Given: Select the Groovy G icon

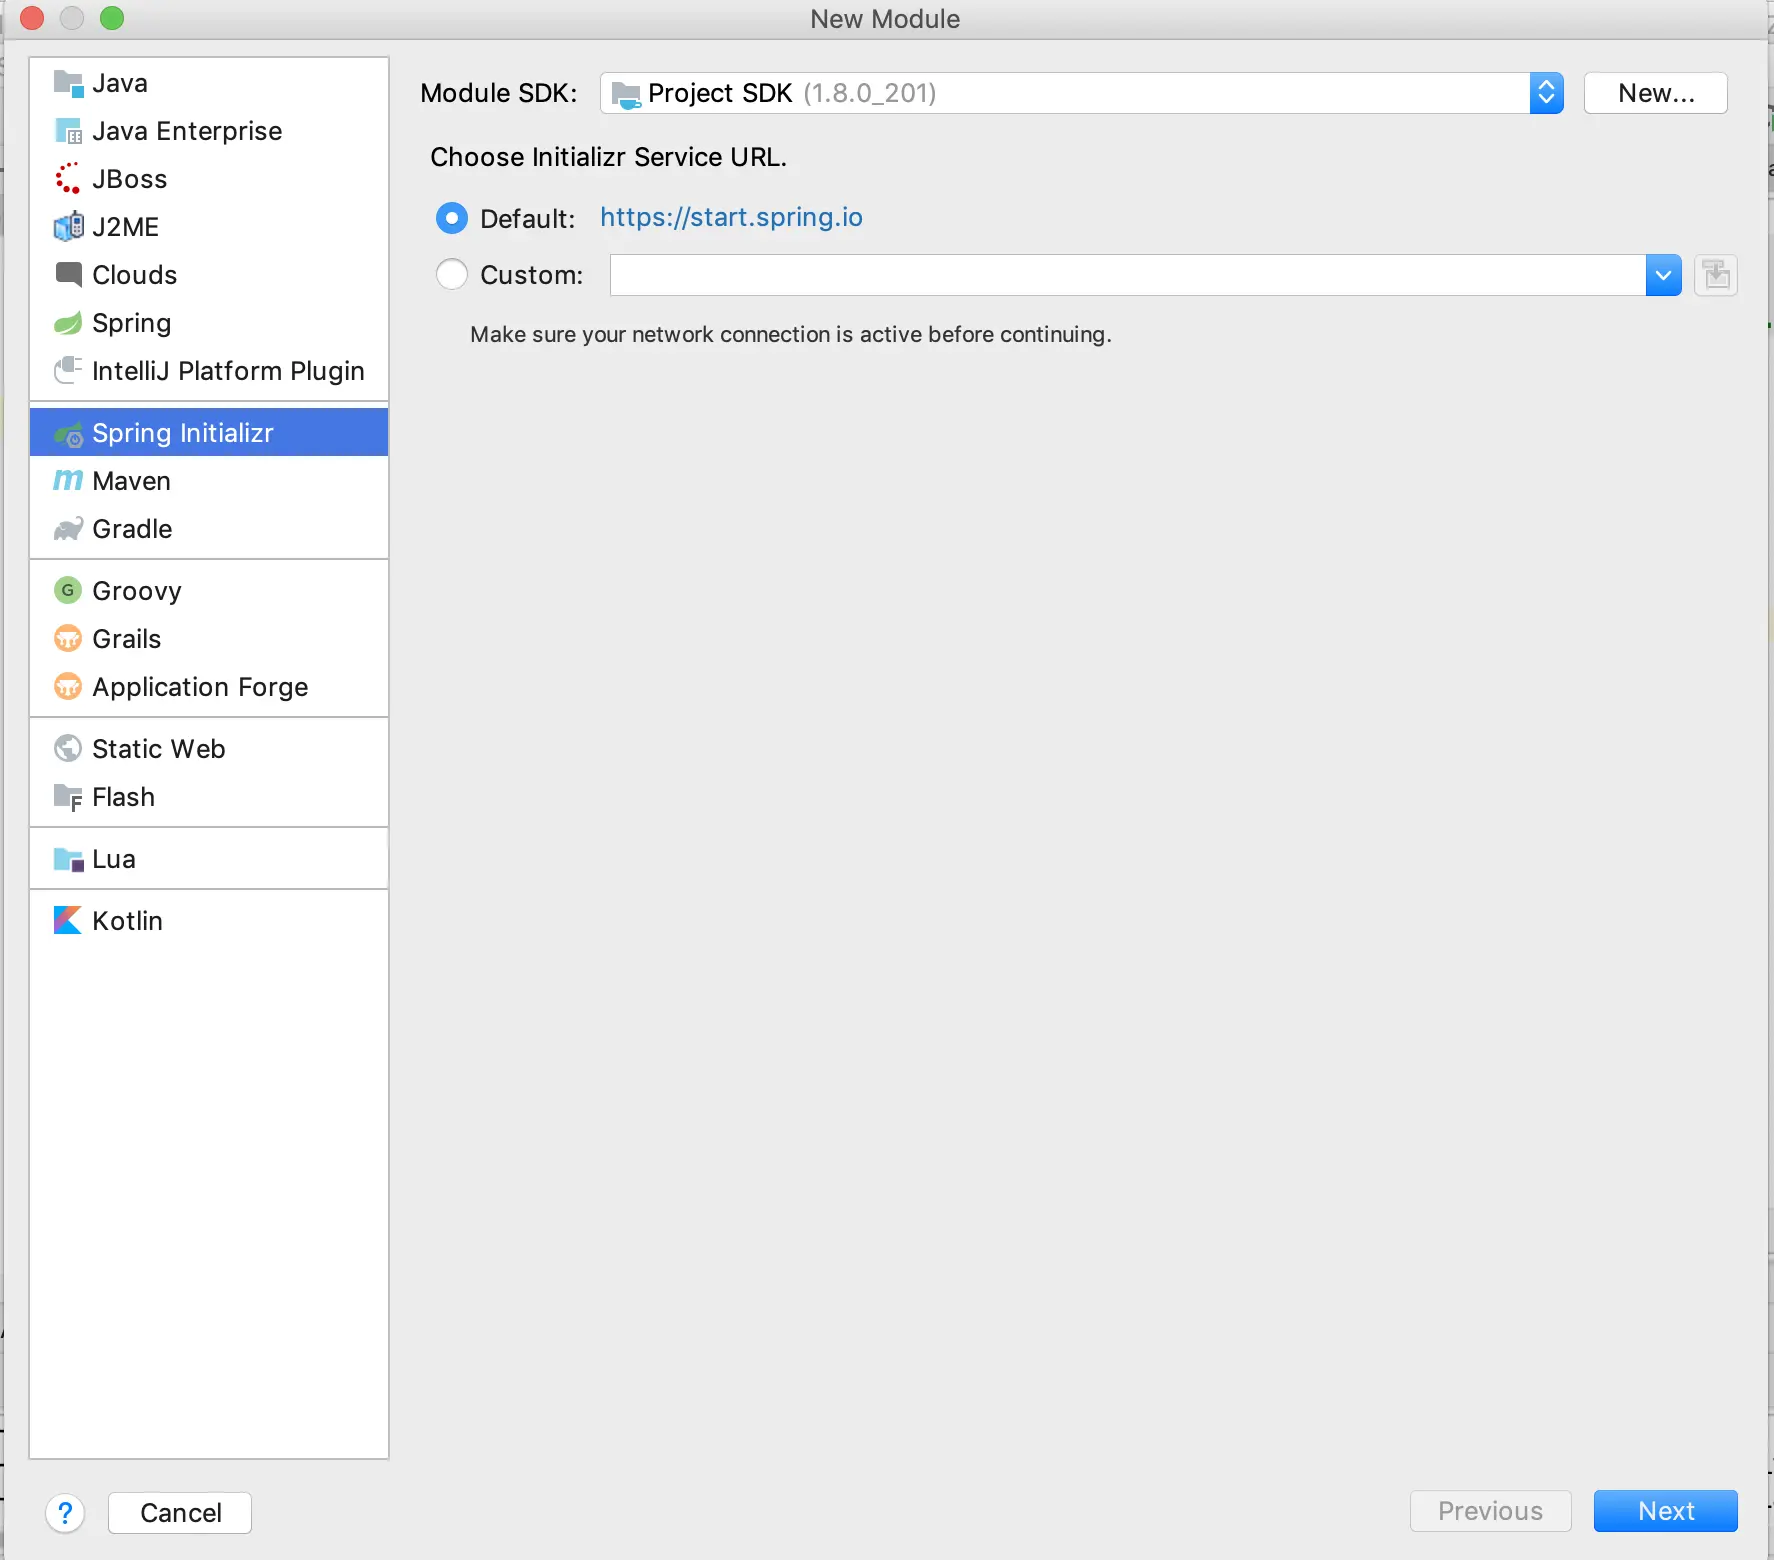Looking at the screenshot, I should click(x=68, y=590).
